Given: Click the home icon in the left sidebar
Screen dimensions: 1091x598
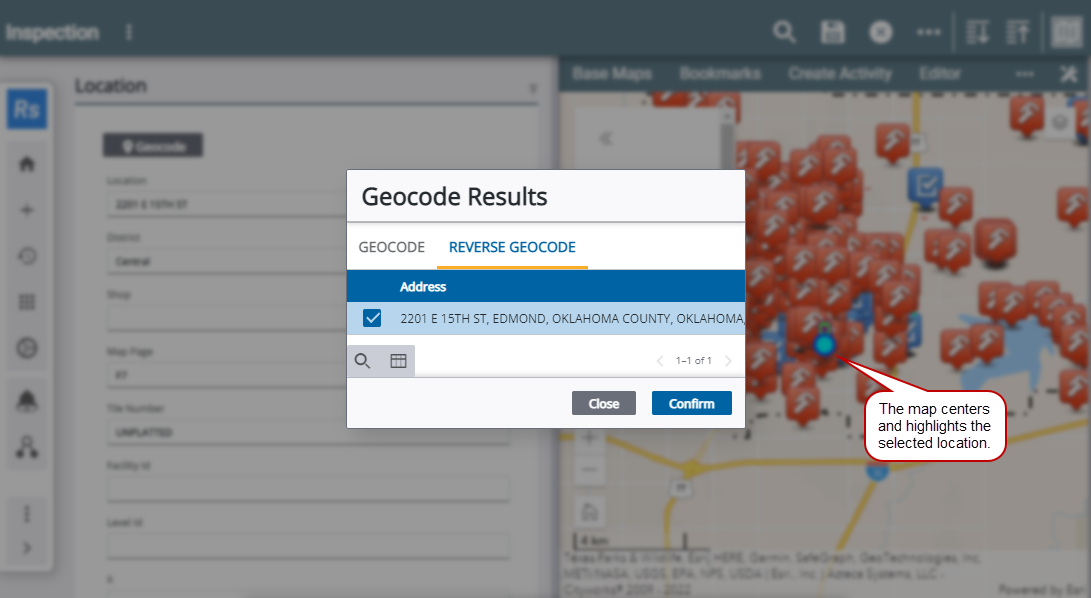Looking at the screenshot, I should [27, 162].
